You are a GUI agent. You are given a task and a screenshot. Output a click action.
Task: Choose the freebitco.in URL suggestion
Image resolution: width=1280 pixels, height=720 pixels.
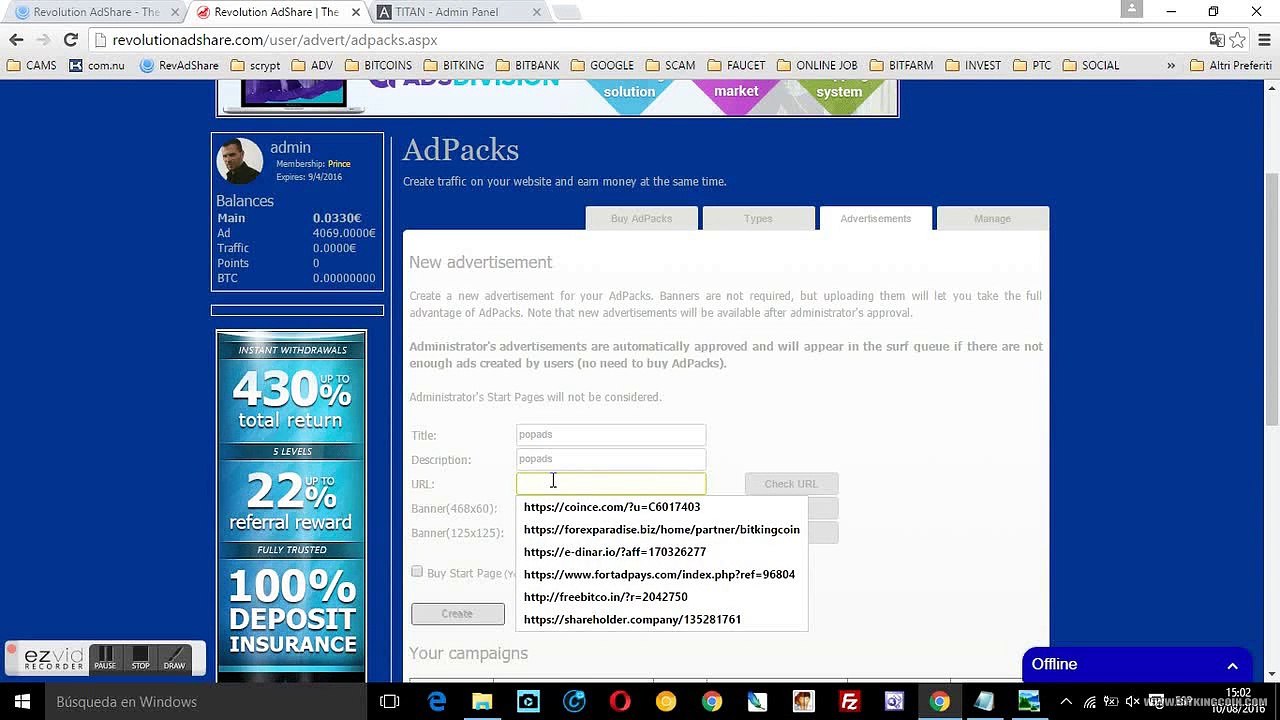661,597
